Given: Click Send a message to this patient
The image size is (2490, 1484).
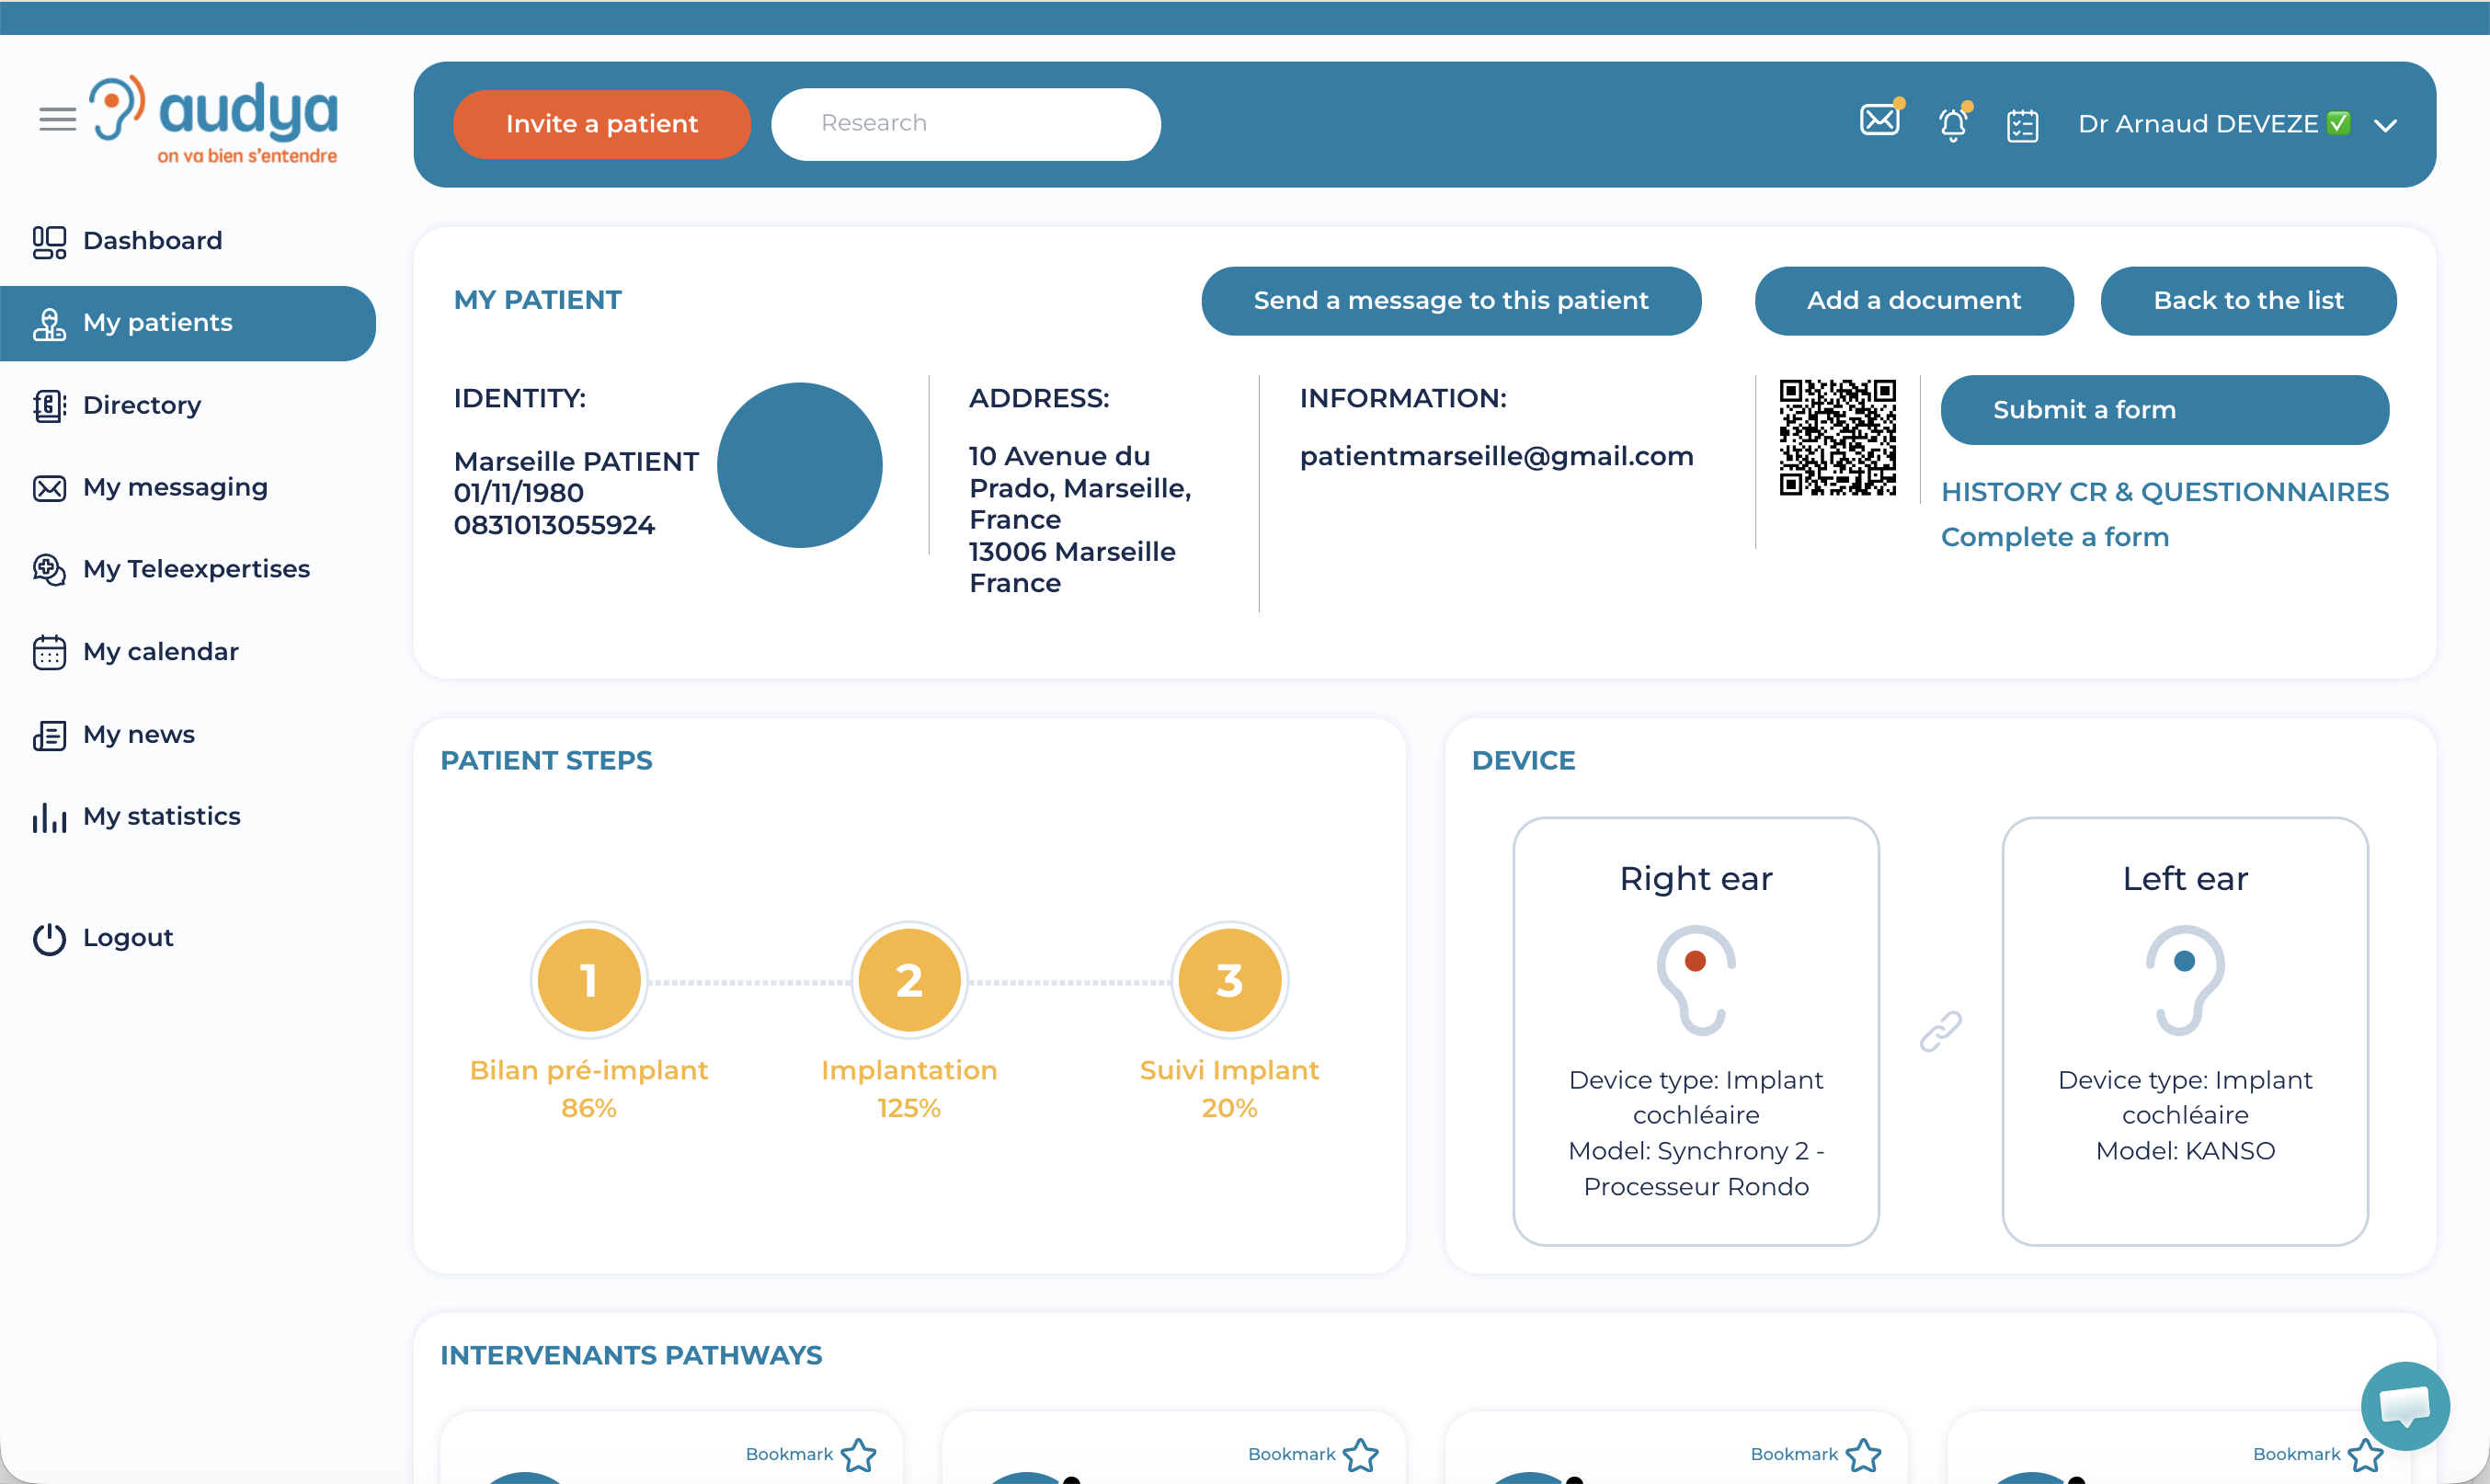Looking at the screenshot, I should pos(1450,300).
